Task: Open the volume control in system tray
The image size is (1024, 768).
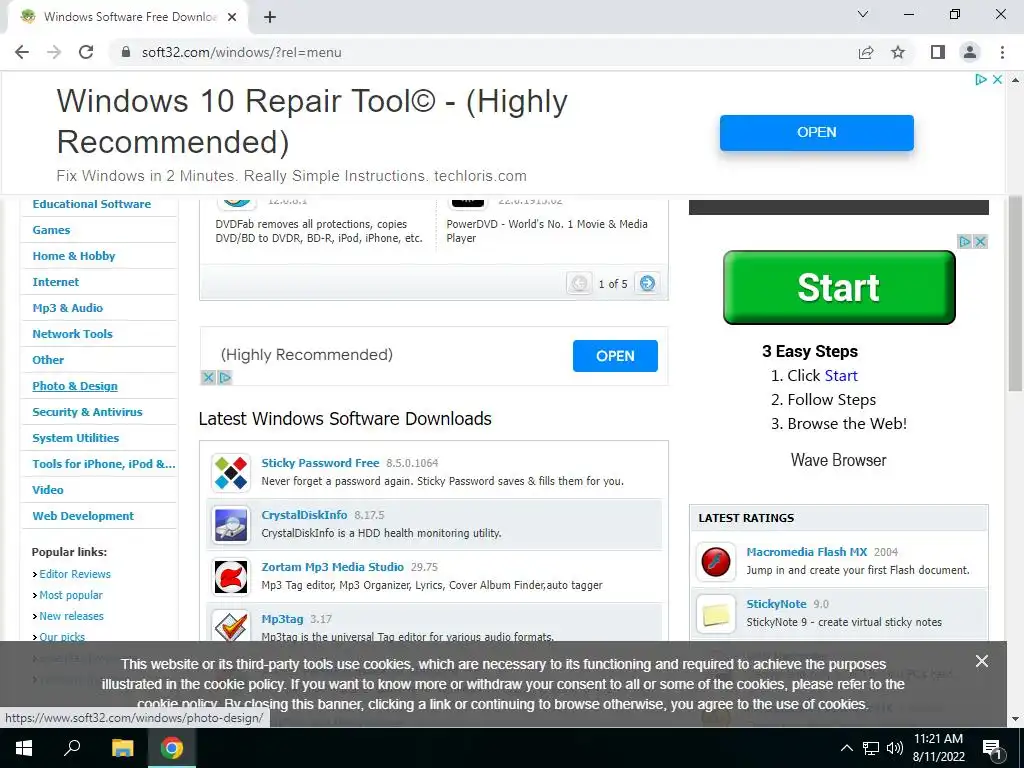Action: coord(895,748)
